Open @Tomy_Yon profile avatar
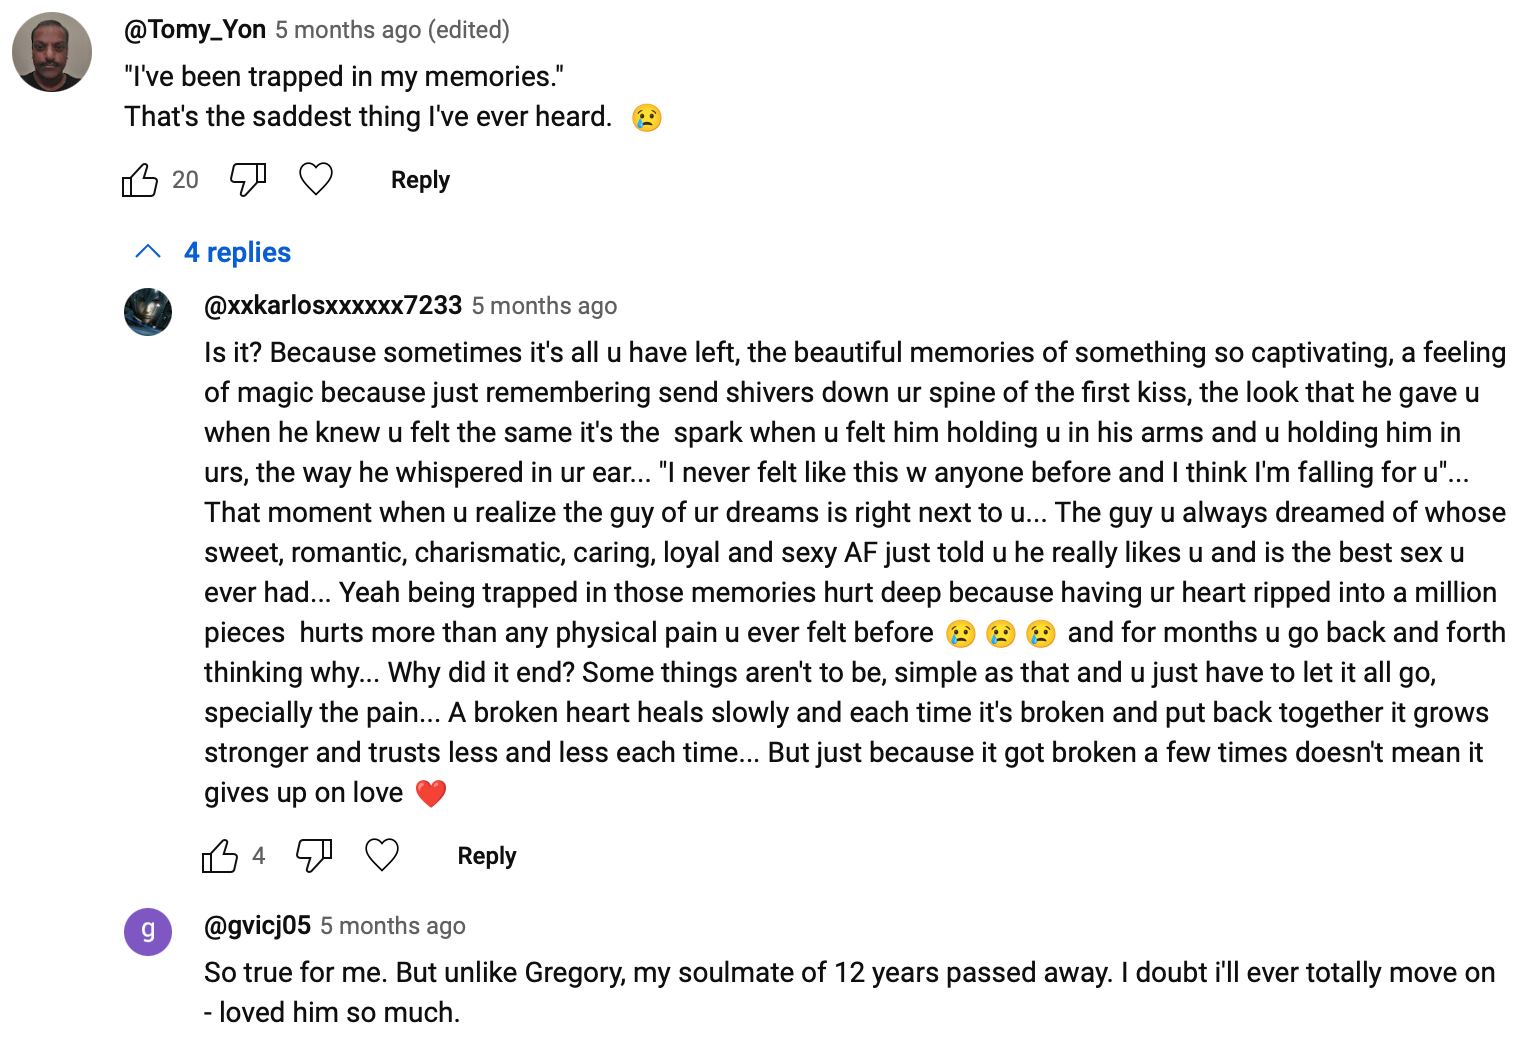The height and width of the screenshot is (1044, 1533). [52, 52]
